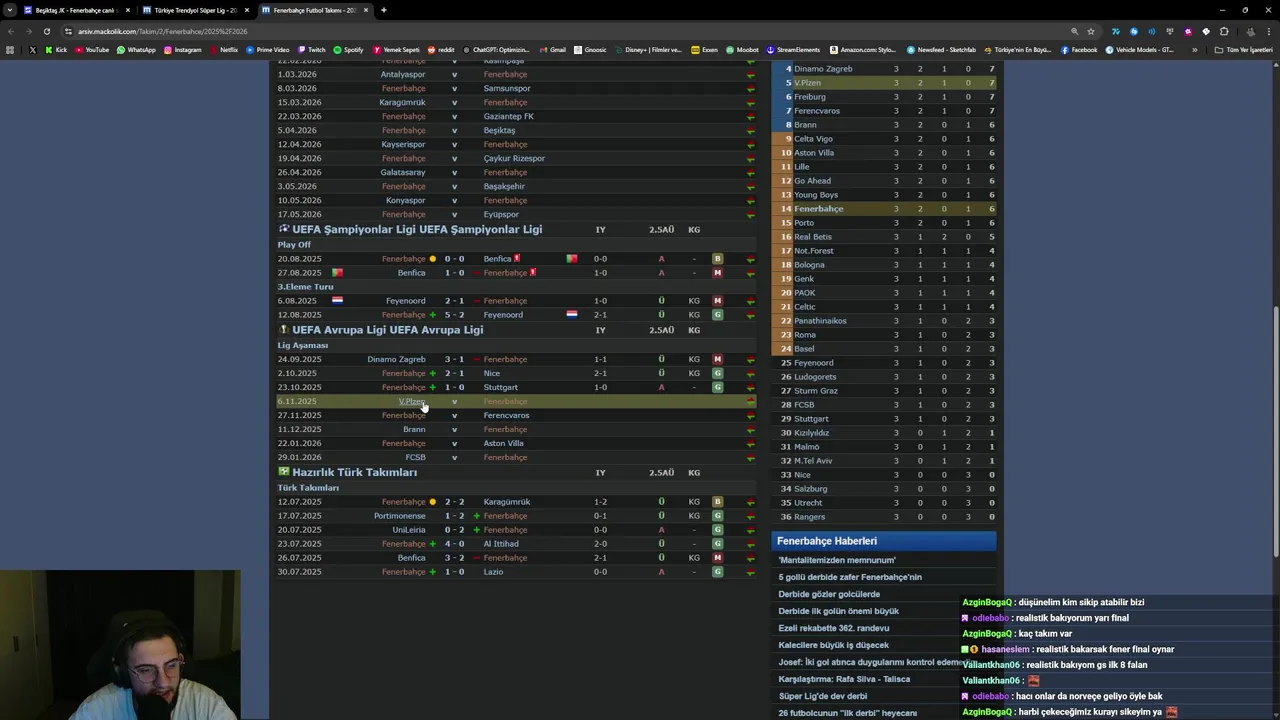The height and width of the screenshot is (720, 1280).
Task: Click the G badge on Fenerbahçe 1-0 Stuttgart row
Action: [717, 387]
